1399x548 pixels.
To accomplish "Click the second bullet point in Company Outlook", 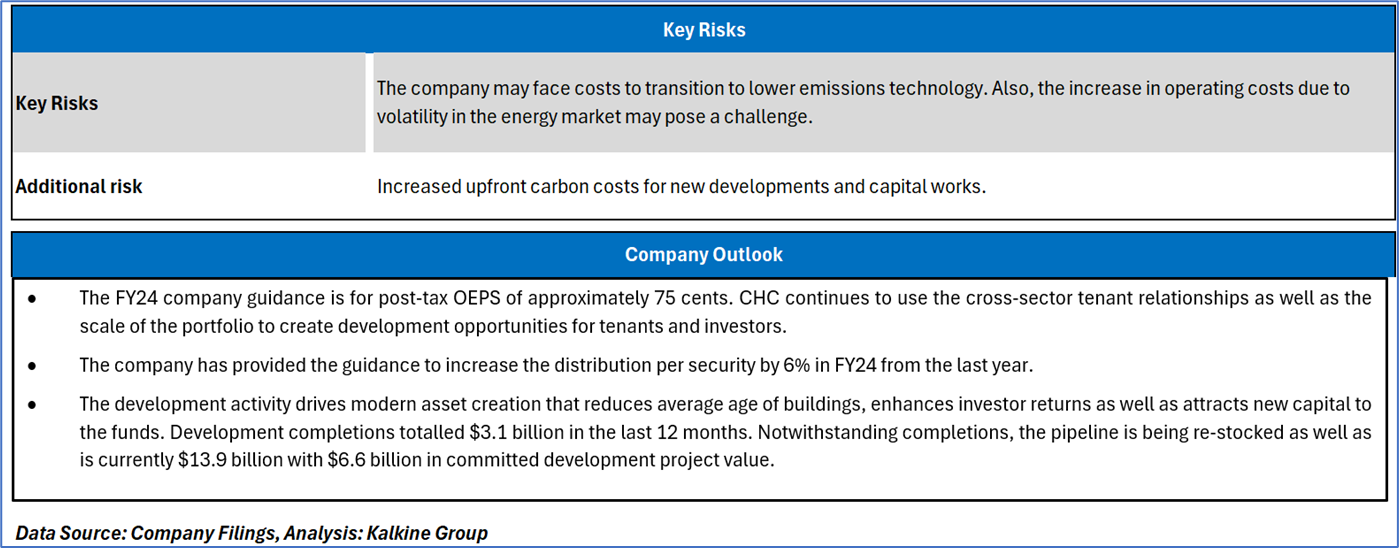I will click(x=34, y=366).
